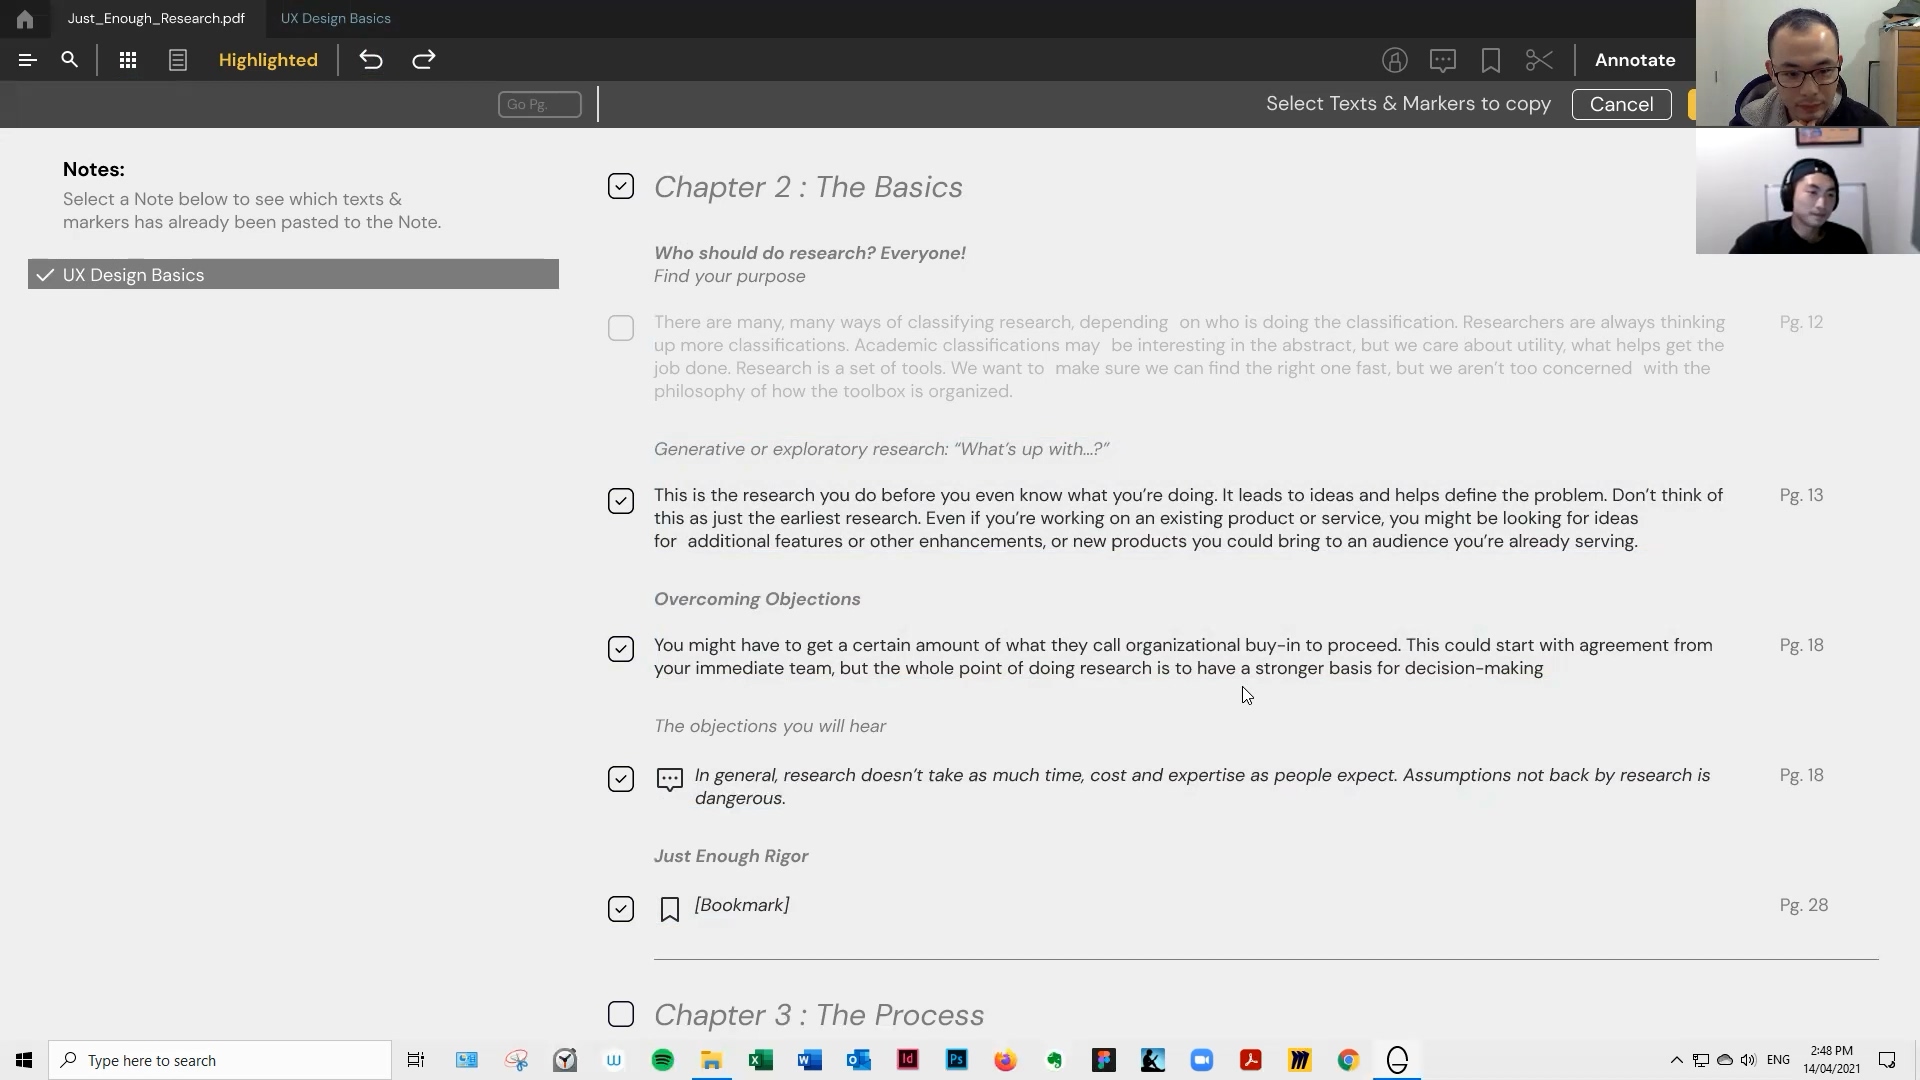Select the UX Design Basics note

click(x=293, y=274)
